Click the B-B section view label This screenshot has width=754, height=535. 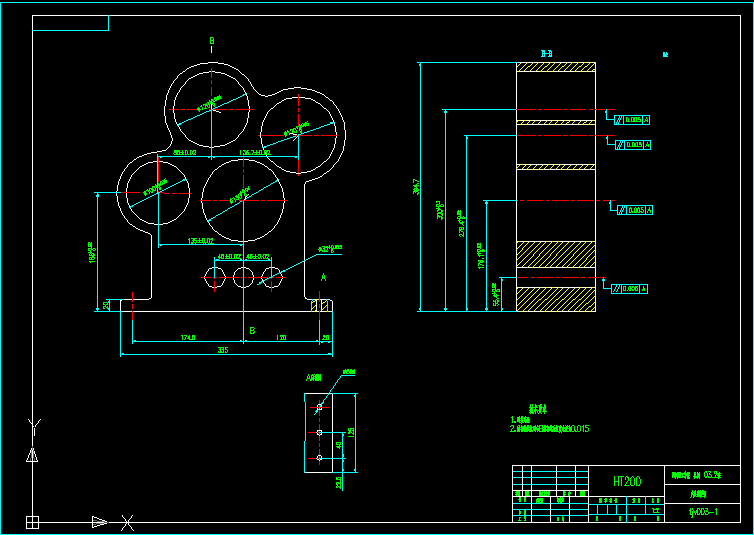[547, 53]
